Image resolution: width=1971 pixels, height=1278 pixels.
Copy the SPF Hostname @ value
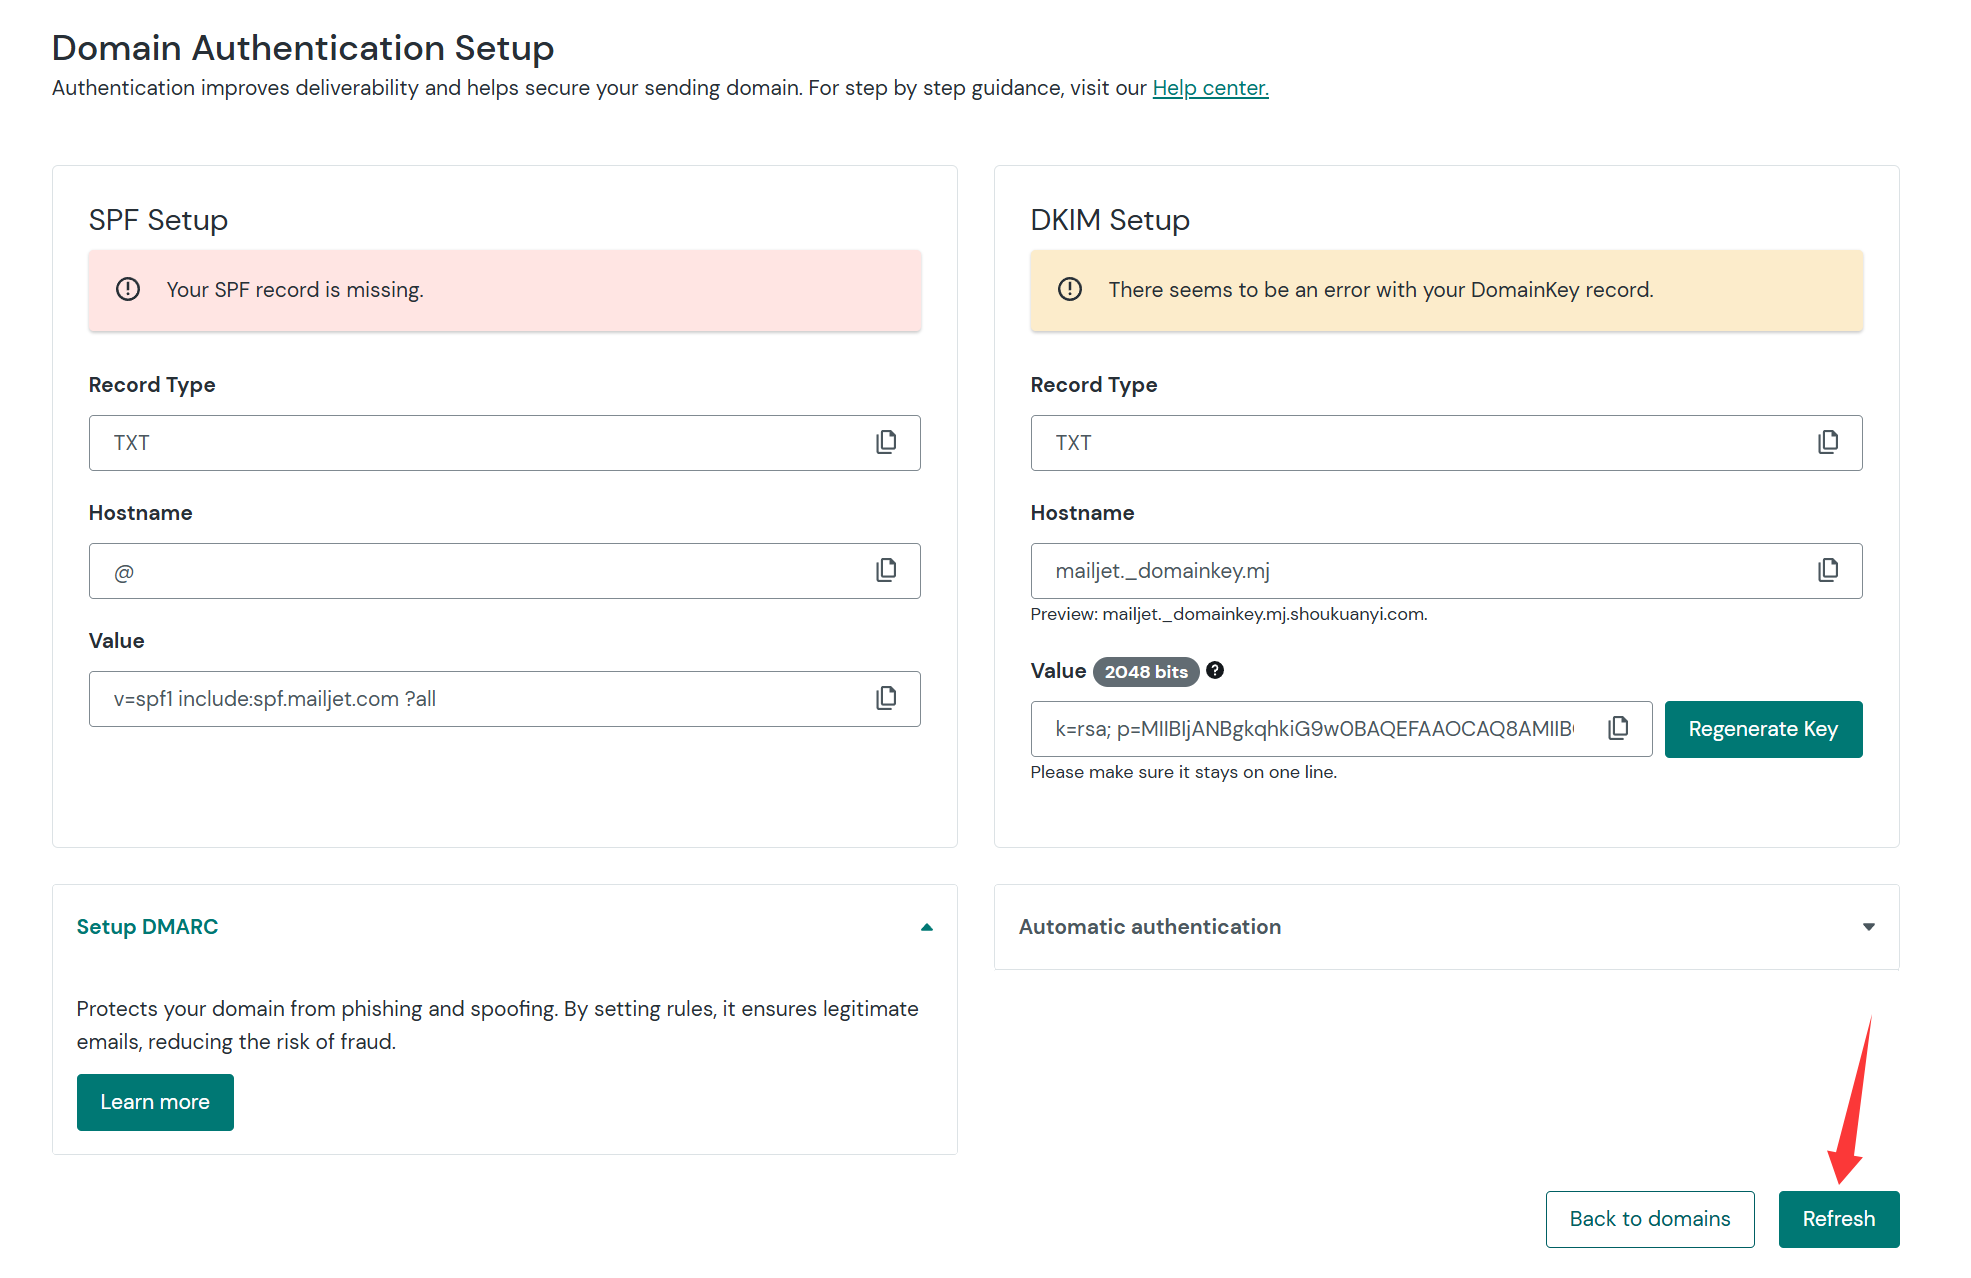pos(886,570)
